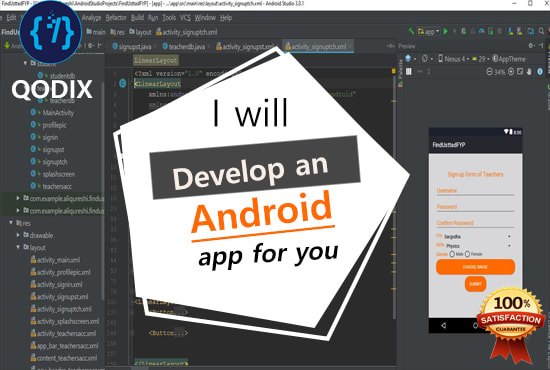Click the zoom out minus icon
Viewport: 550px width, 370px height.
coord(489,72)
